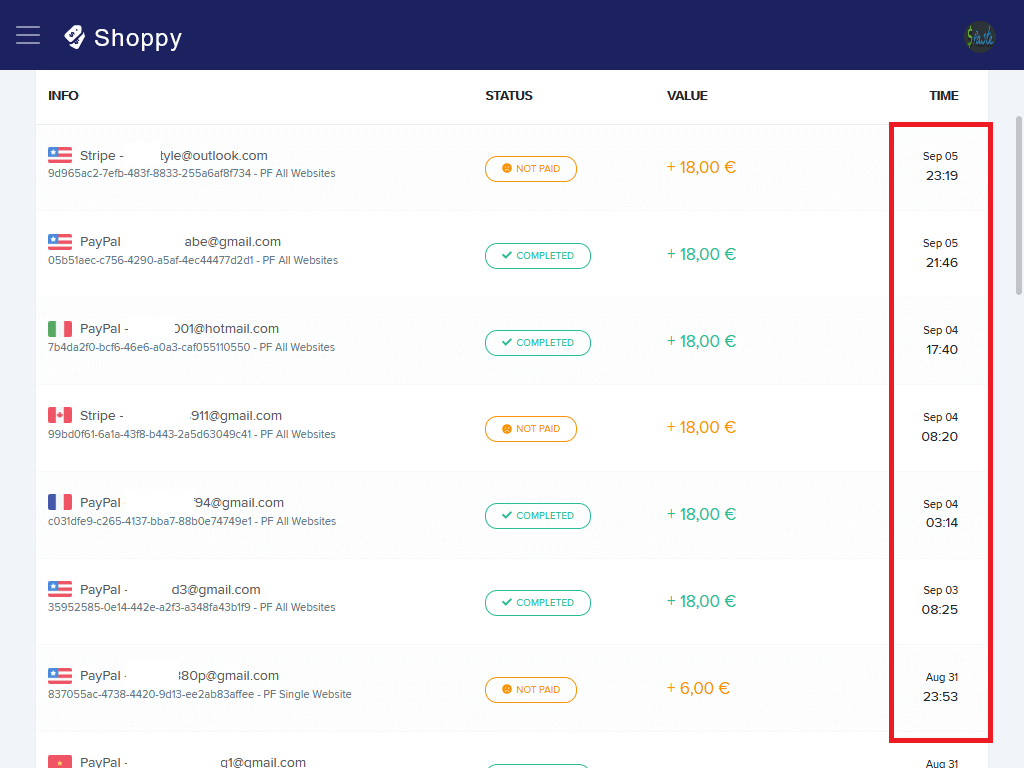Click the Sep 03 08:25 timestamp
The height and width of the screenshot is (768, 1024).
click(940, 600)
